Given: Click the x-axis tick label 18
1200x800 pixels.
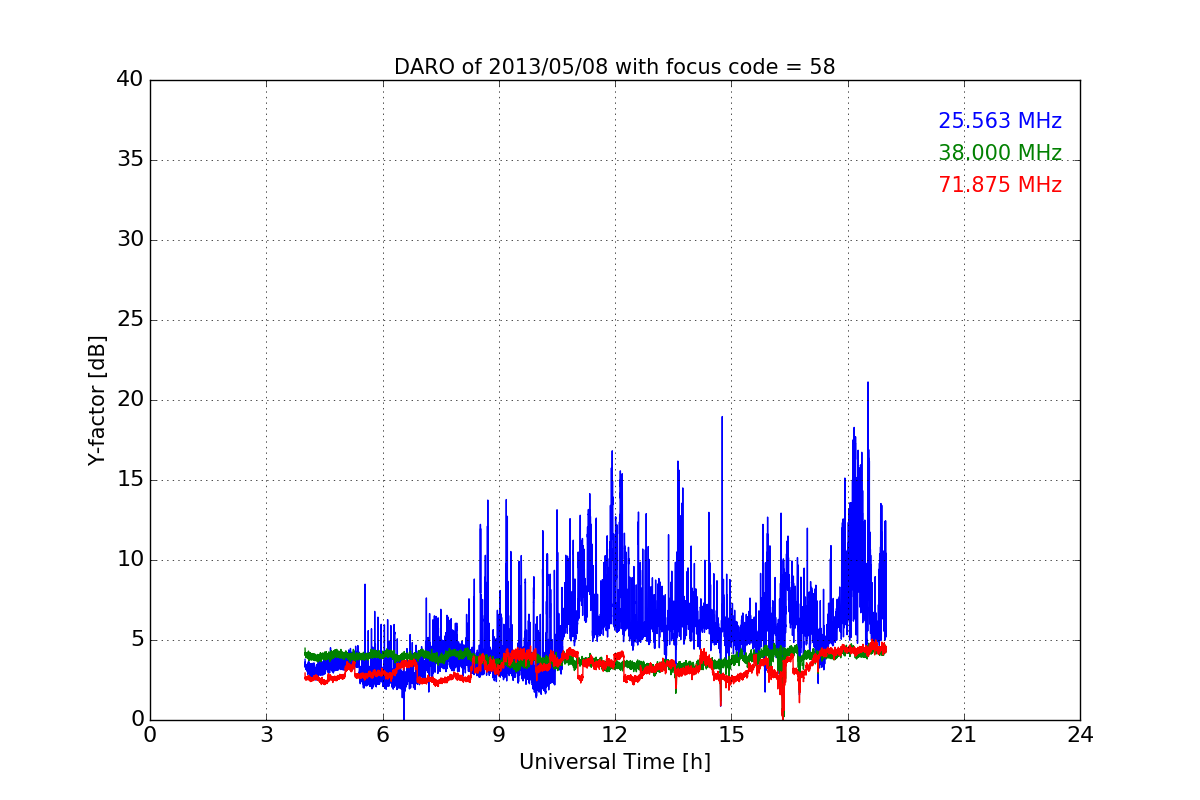Looking at the screenshot, I should [847, 735].
